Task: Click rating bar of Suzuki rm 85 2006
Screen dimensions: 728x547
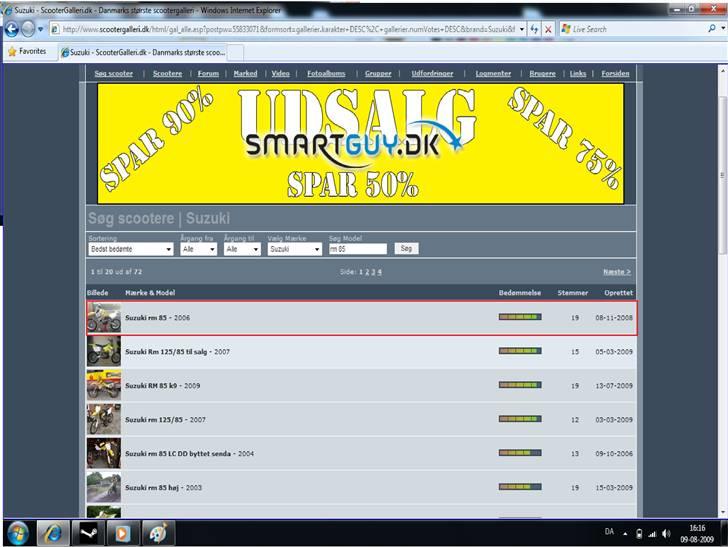Action: tap(520, 317)
